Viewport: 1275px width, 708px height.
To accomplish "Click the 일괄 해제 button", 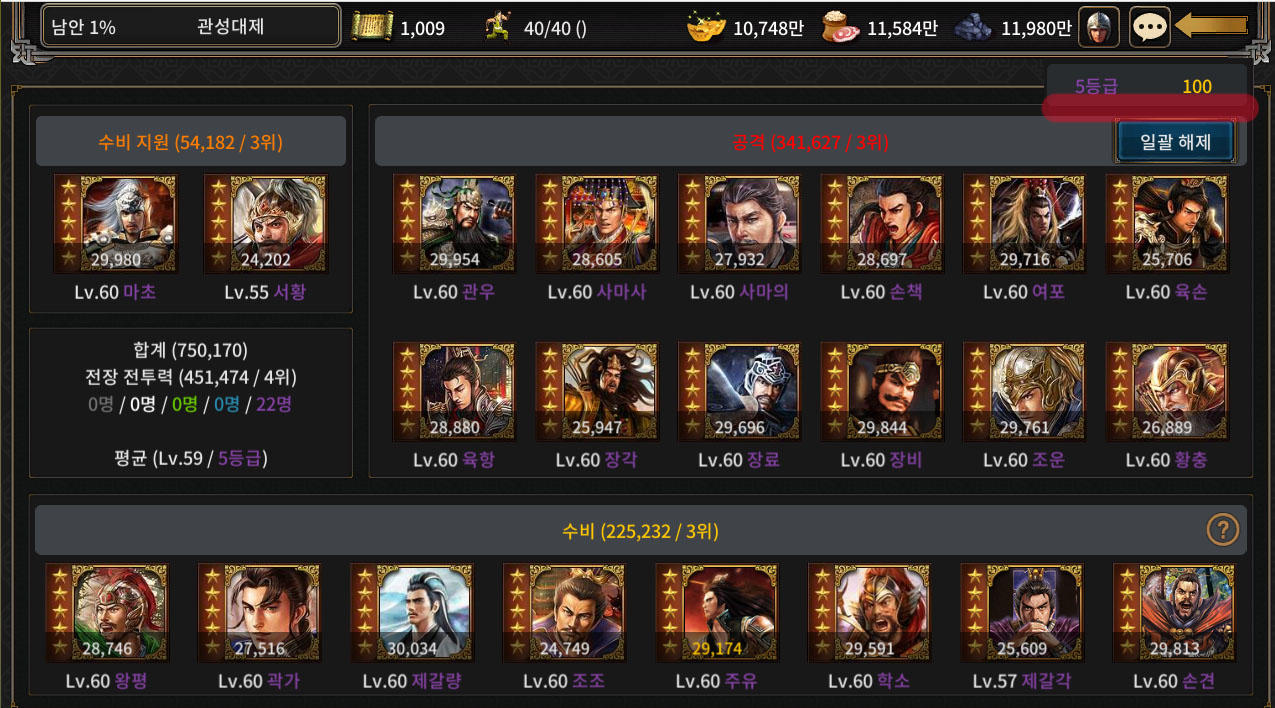I will 1175,142.
